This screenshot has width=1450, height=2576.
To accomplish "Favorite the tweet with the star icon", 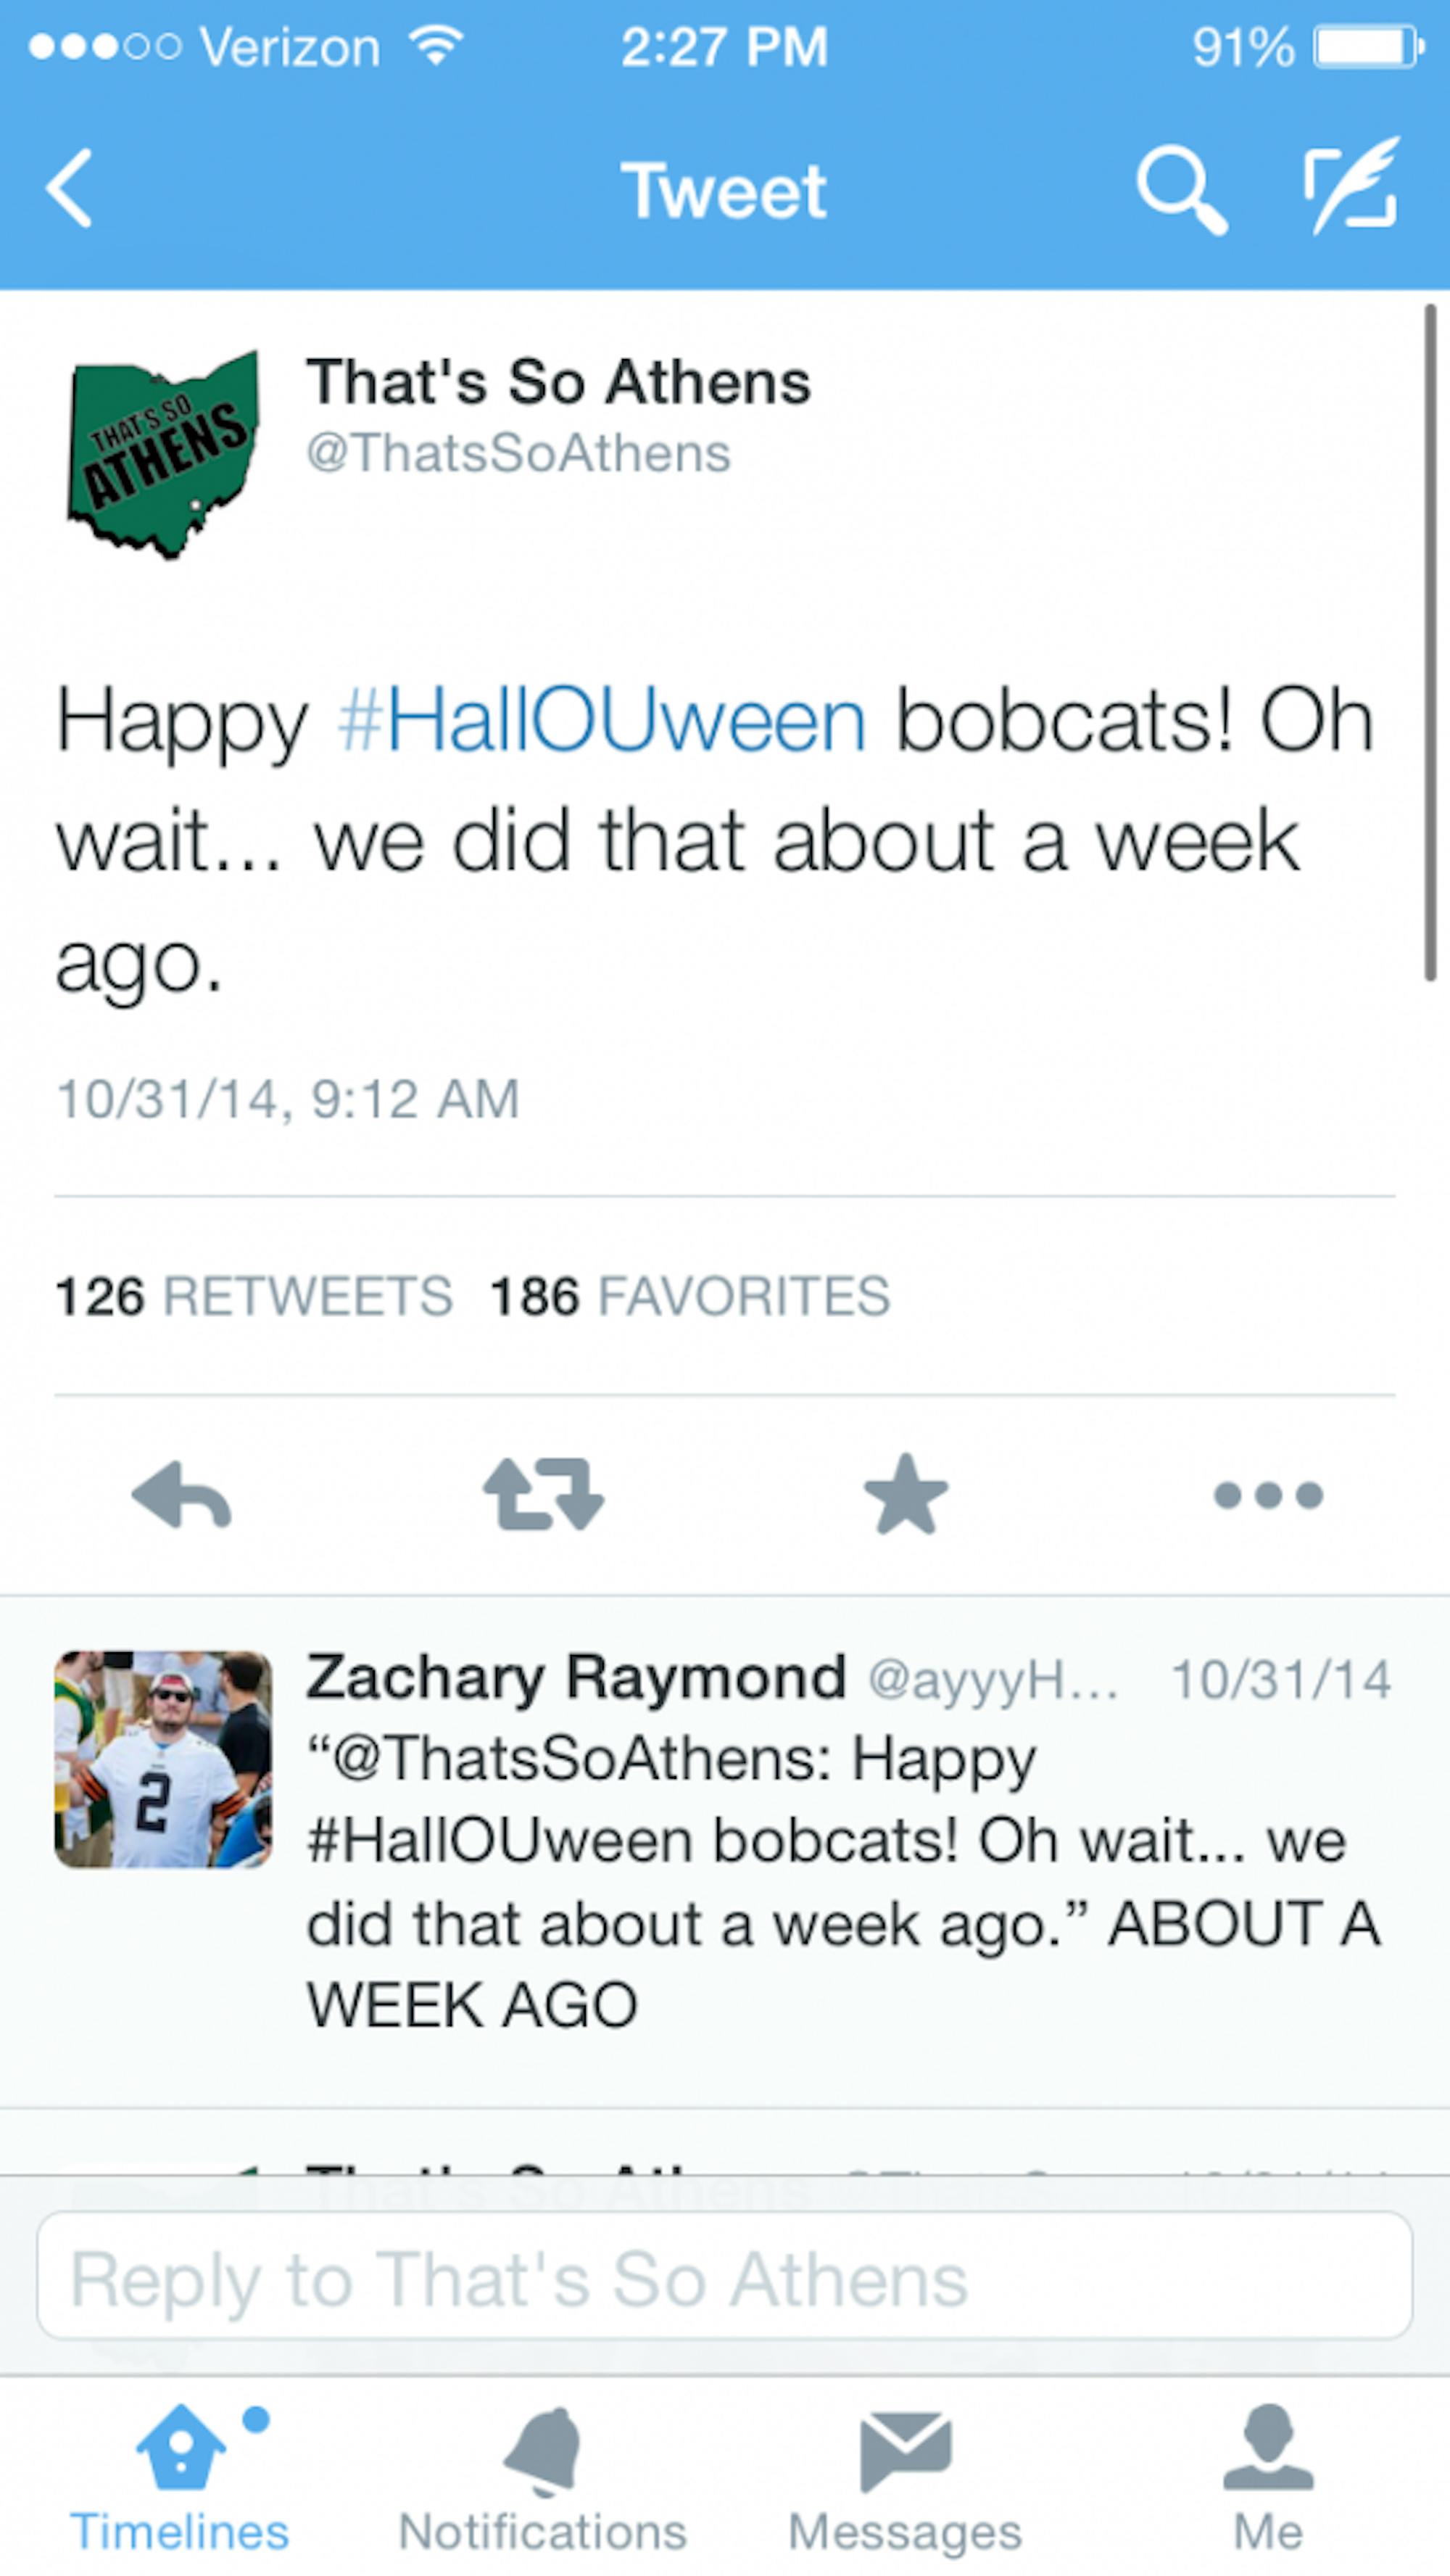I will click(x=905, y=1494).
